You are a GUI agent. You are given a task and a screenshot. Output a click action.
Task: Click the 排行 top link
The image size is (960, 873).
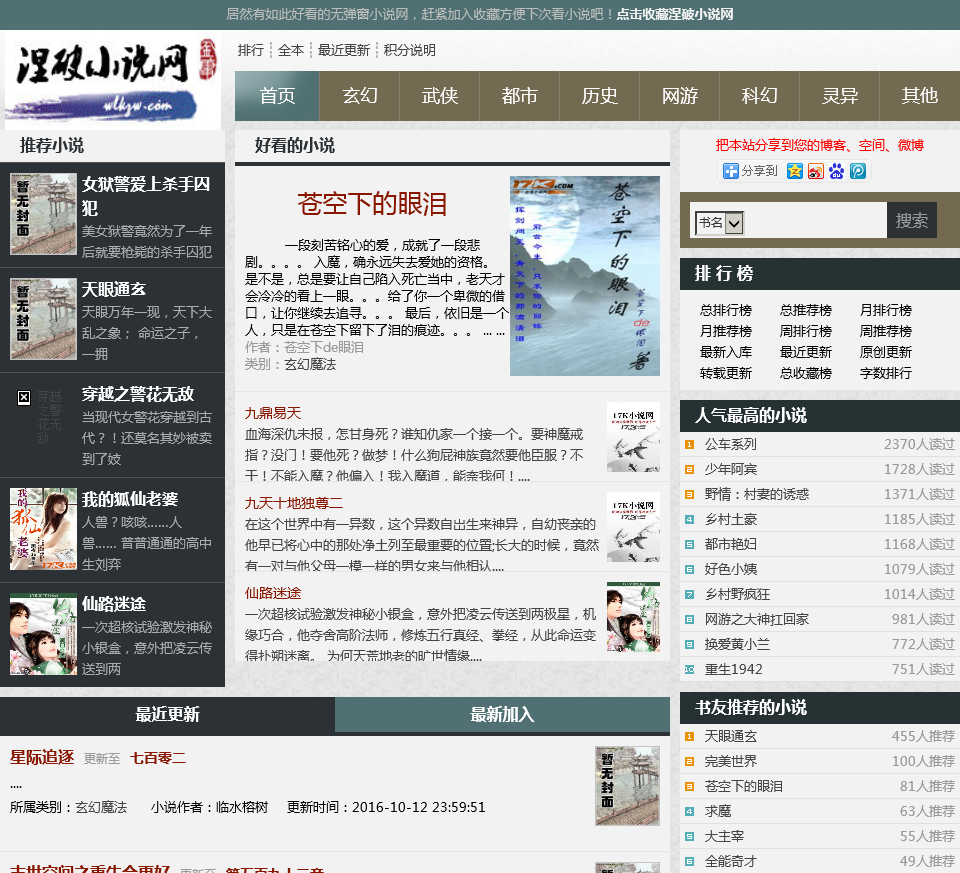tap(250, 50)
